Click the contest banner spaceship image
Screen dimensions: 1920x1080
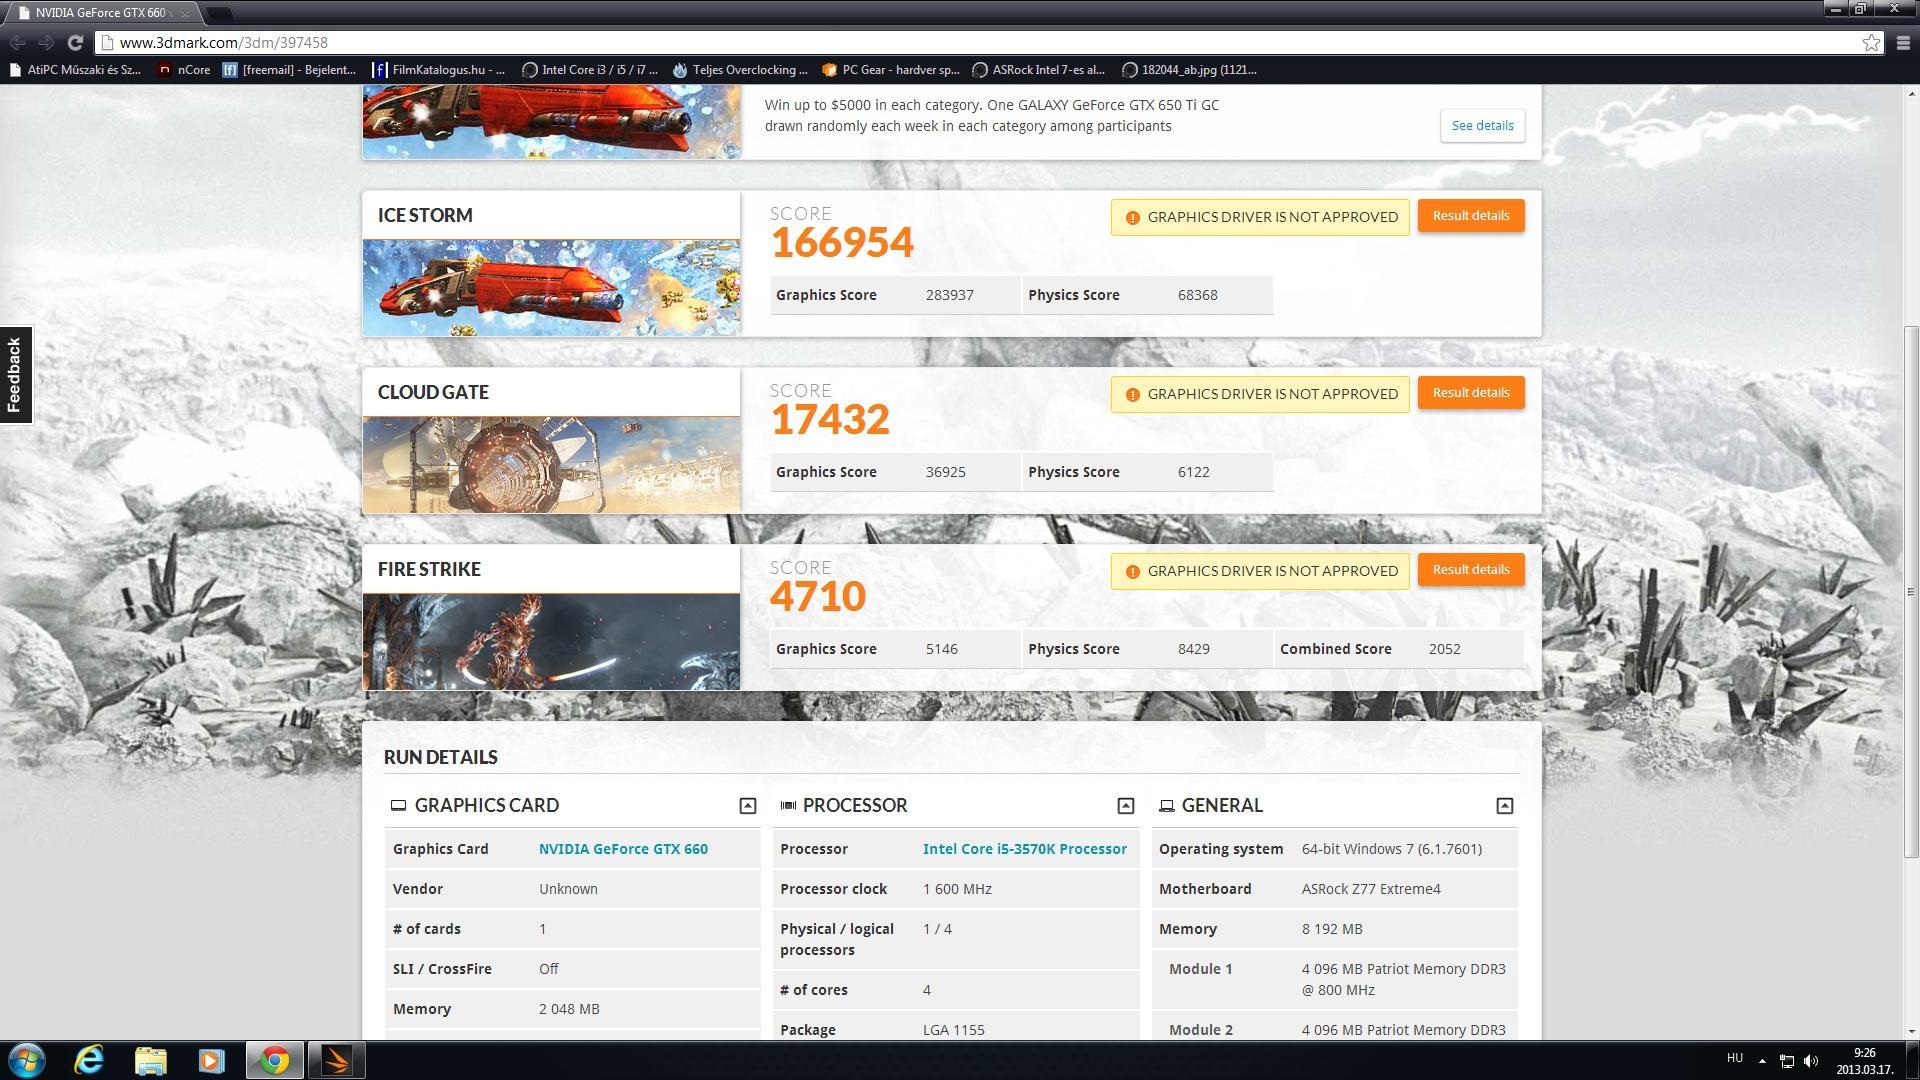551,121
